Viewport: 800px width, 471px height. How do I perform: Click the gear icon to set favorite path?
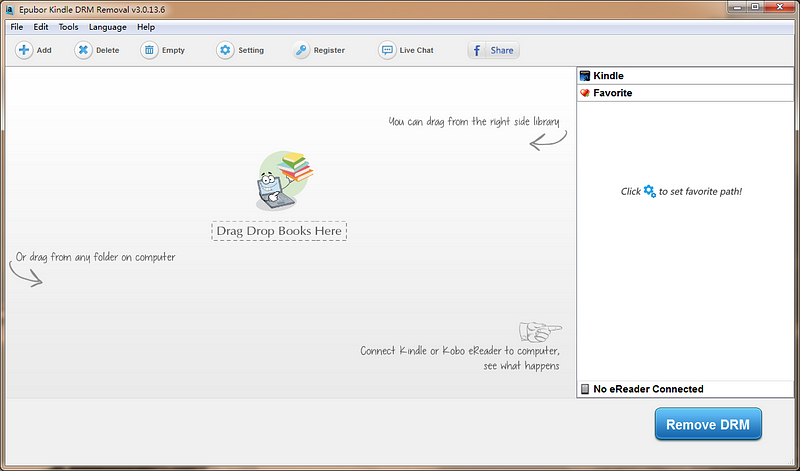[x=649, y=191]
